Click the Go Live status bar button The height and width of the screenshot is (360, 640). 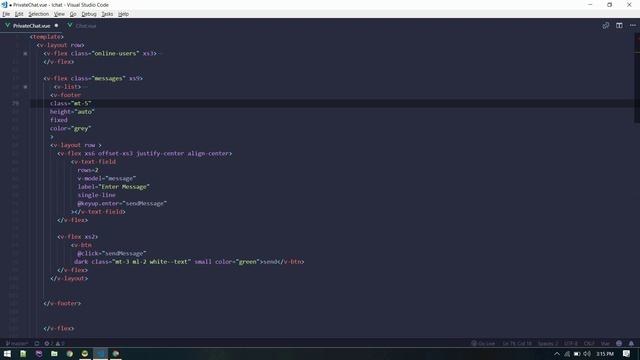(x=483, y=344)
